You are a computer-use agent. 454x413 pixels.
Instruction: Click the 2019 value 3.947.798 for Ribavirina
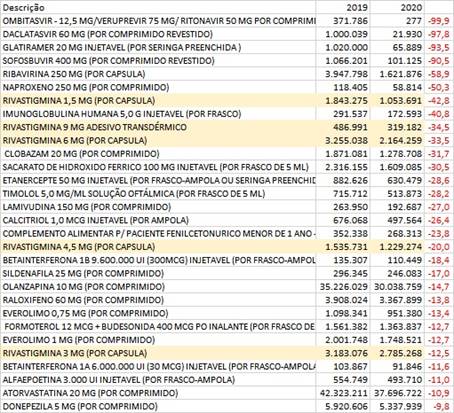pyautogui.click(x=343, y=74)
